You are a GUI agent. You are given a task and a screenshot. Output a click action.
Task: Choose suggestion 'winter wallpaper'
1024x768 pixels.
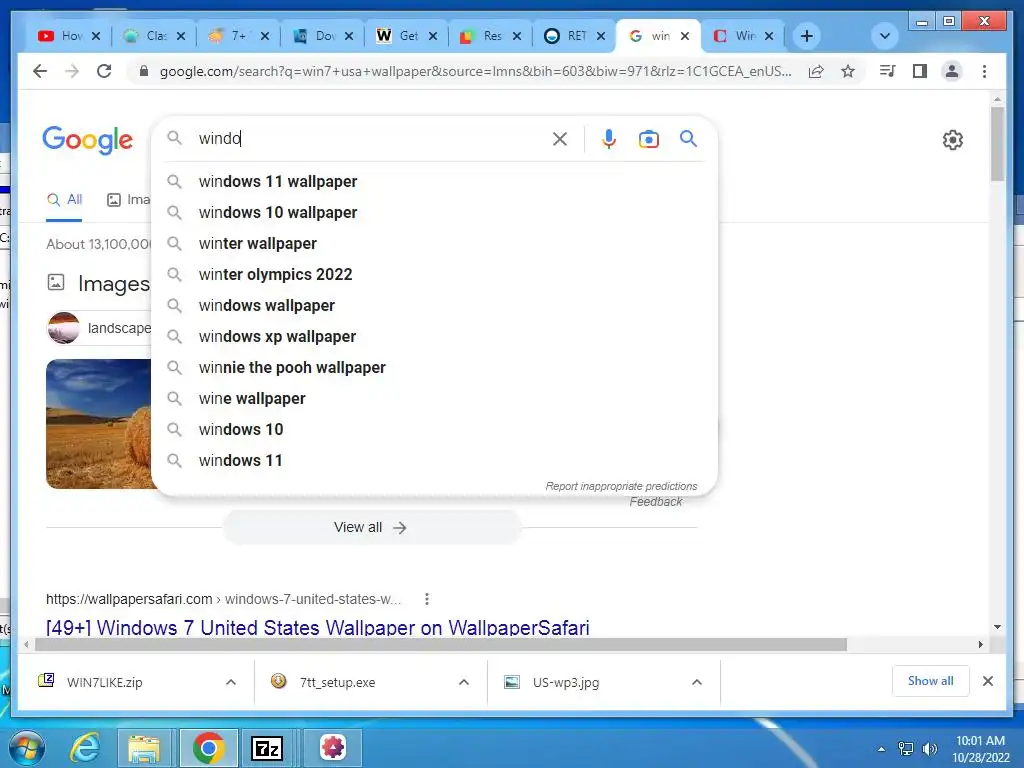point(434,244)
